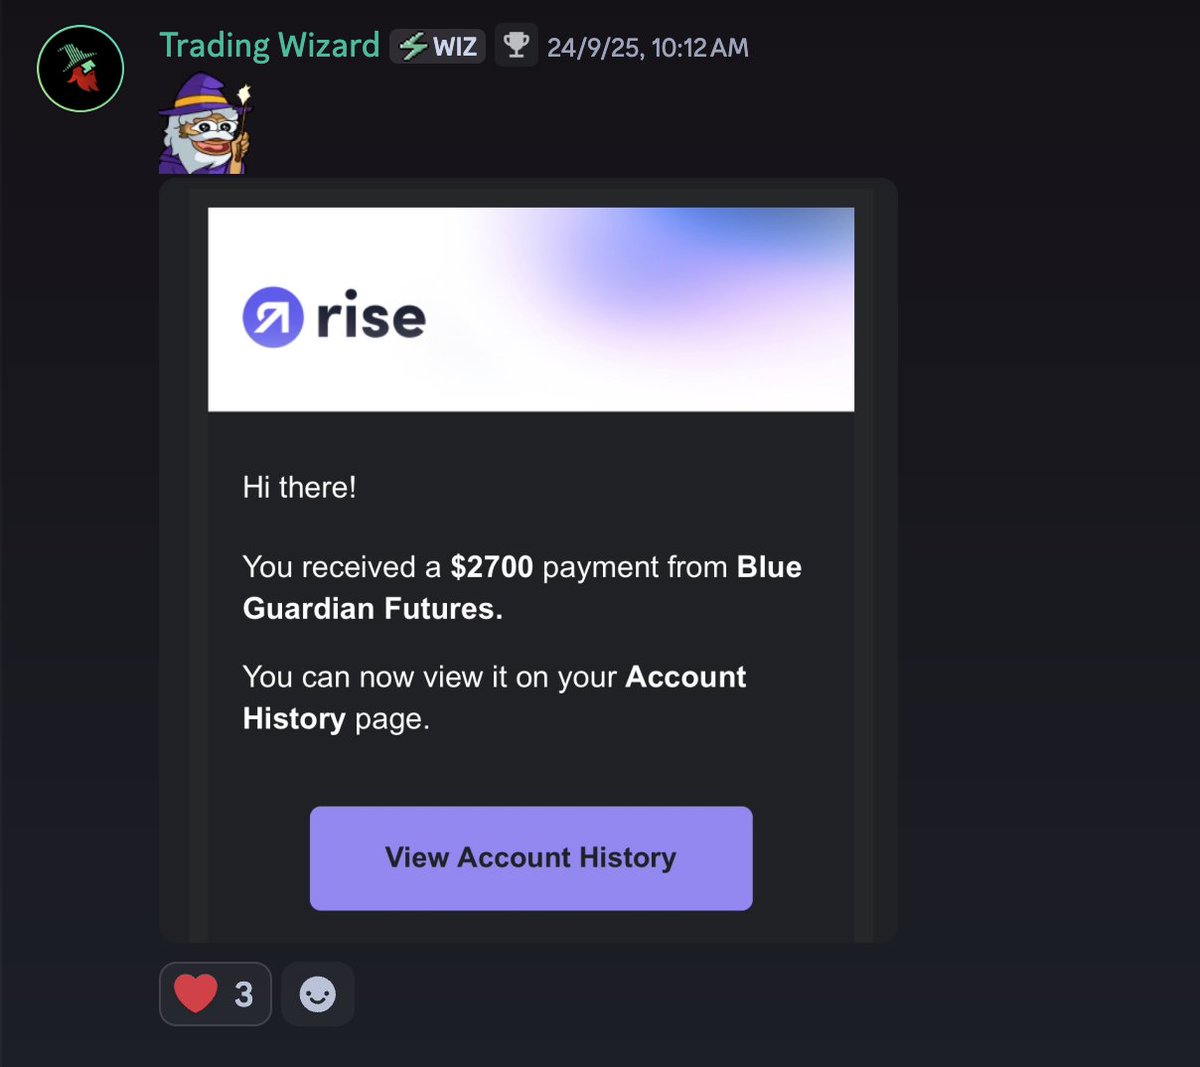Open the add reaction smiley picker
Image resolution: width=1200 pixels, height=1067 pixels.
pos(318,994)
